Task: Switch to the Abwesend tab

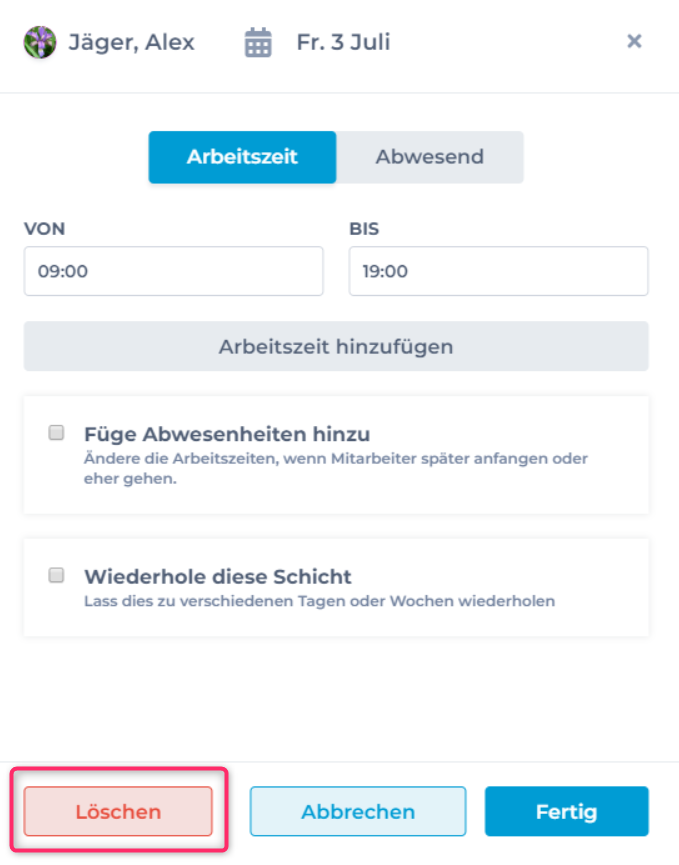Action: pos(429,157)
